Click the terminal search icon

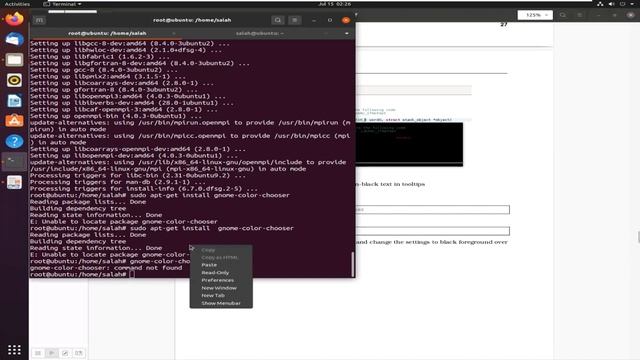(278, 20)
